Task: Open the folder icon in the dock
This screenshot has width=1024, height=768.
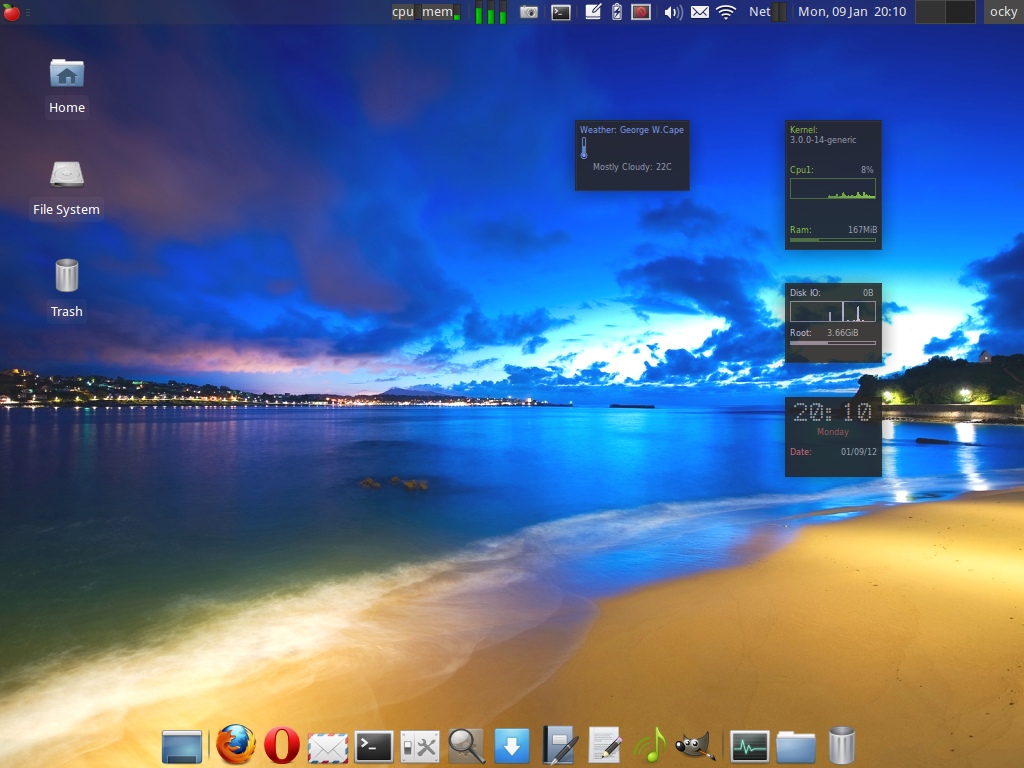Action: click(795, 747)
